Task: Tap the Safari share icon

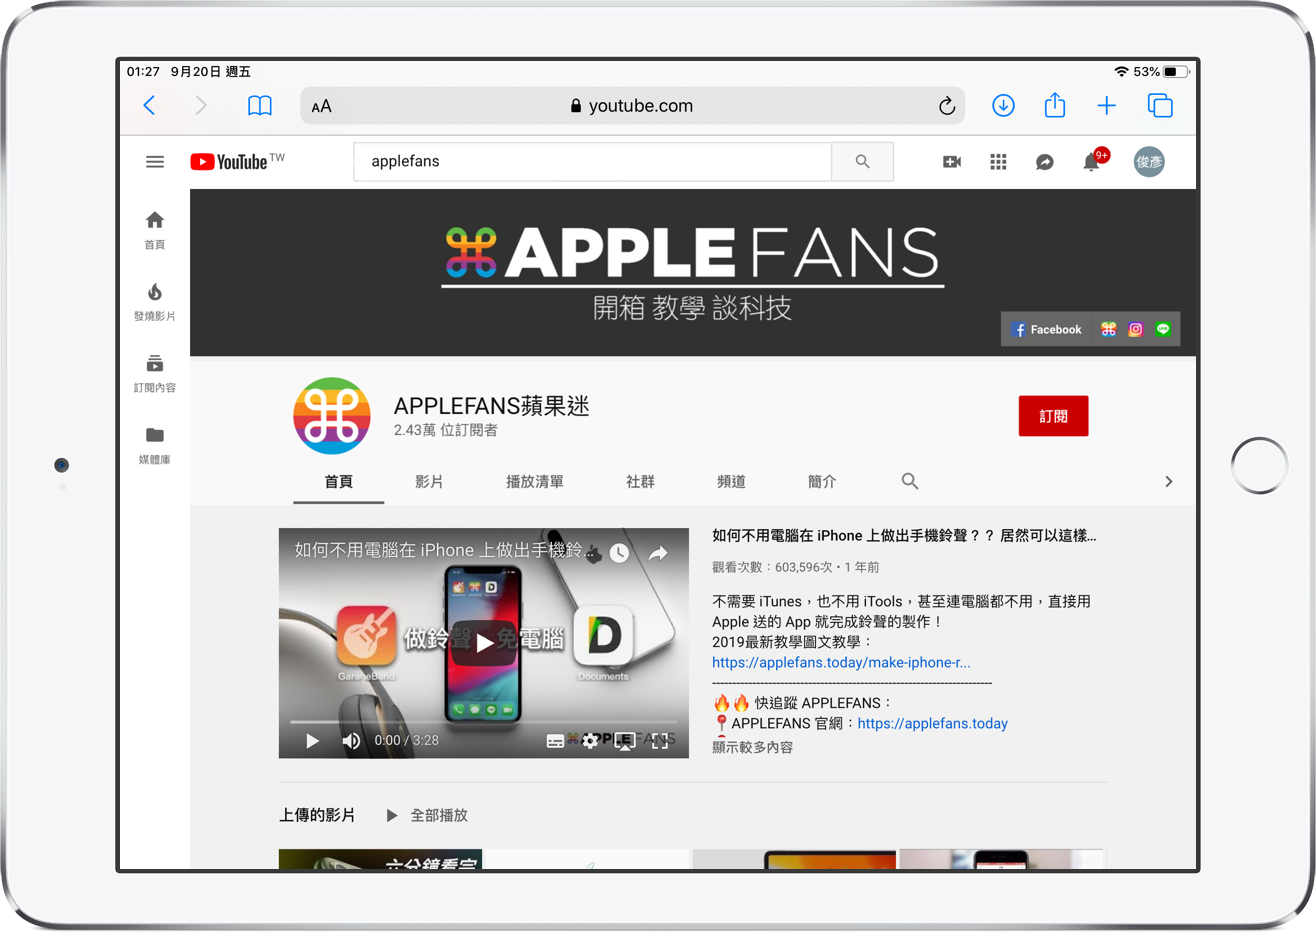Action: point(1055,105)
